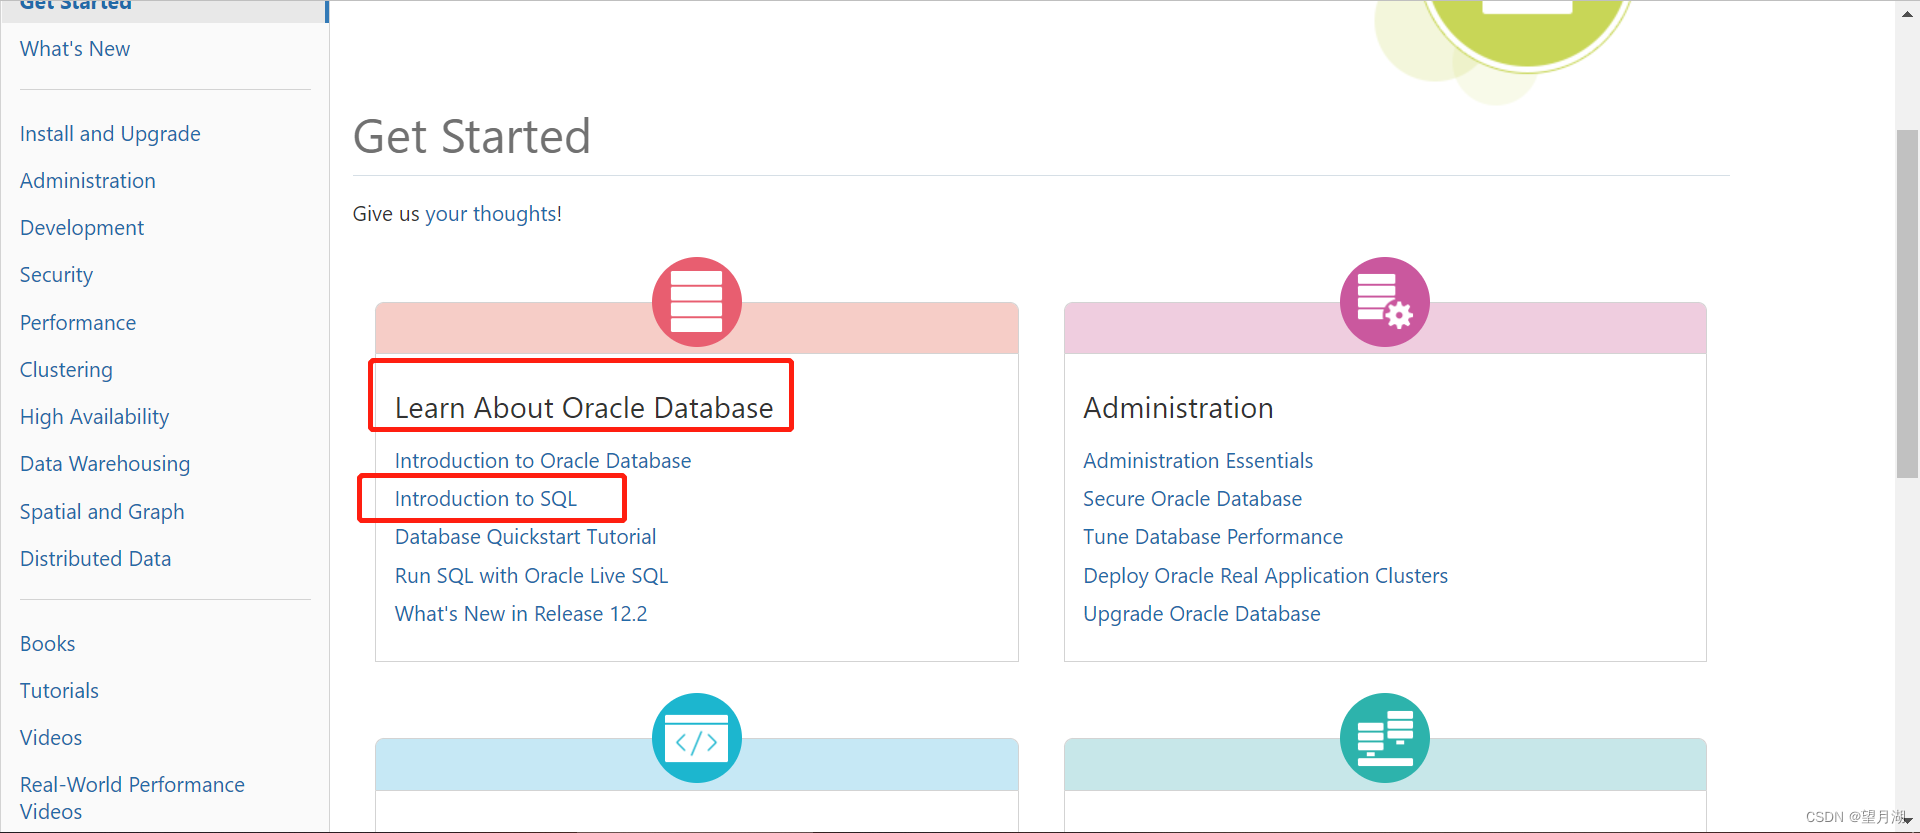Viewport: 1920px width, 833px height.
Task: Open Real-World Performance Videos link
Action: (132, 798)
